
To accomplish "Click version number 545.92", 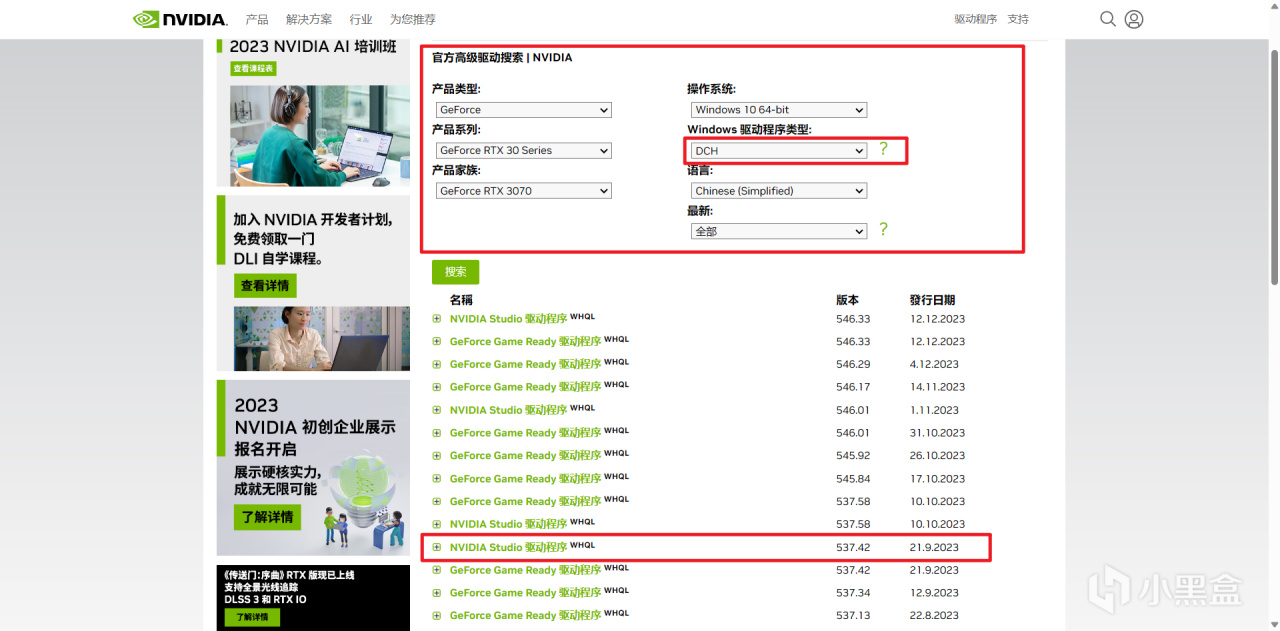I will pos(853,456).
